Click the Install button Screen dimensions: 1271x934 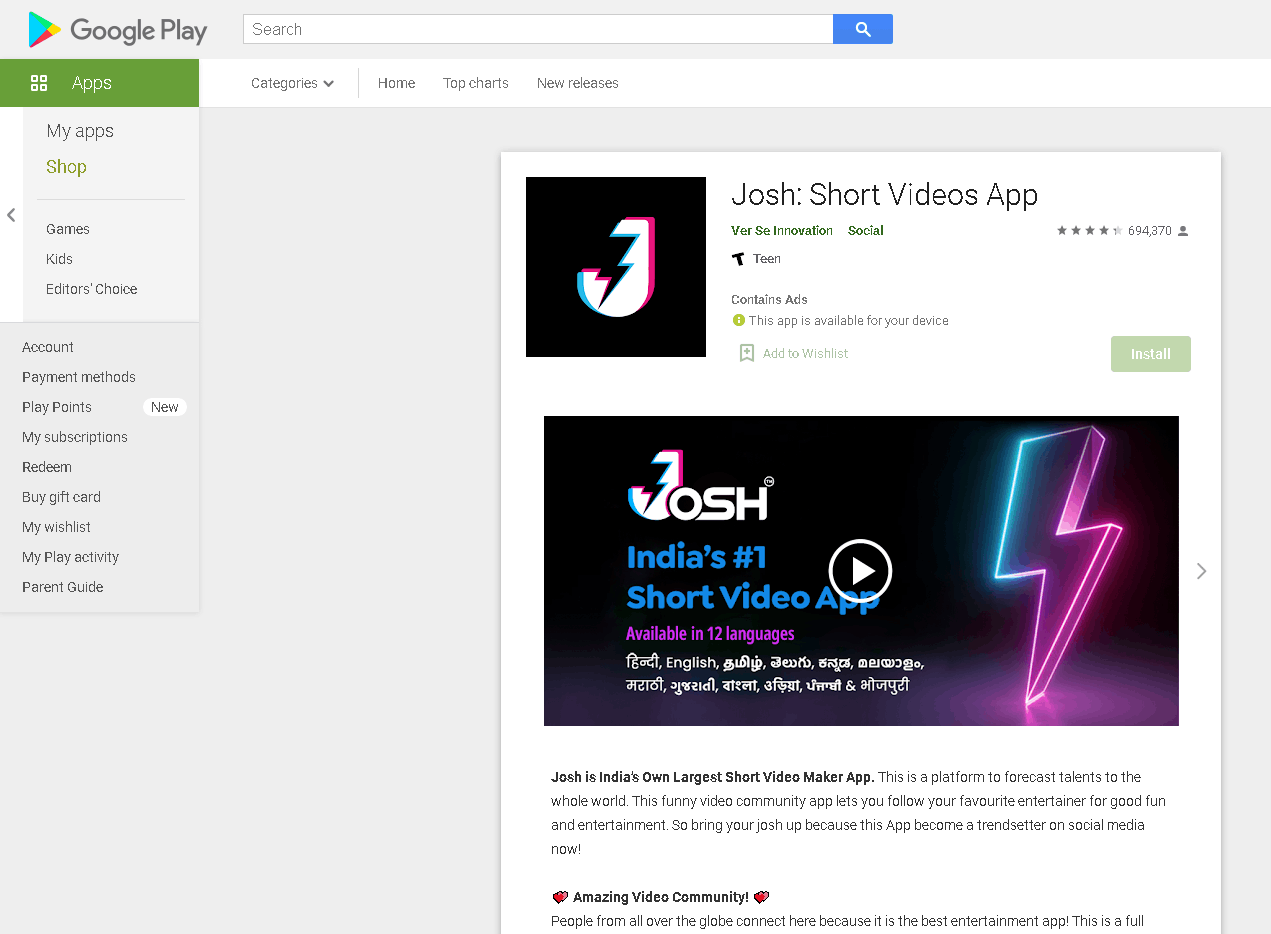[x=1151, y=354]
